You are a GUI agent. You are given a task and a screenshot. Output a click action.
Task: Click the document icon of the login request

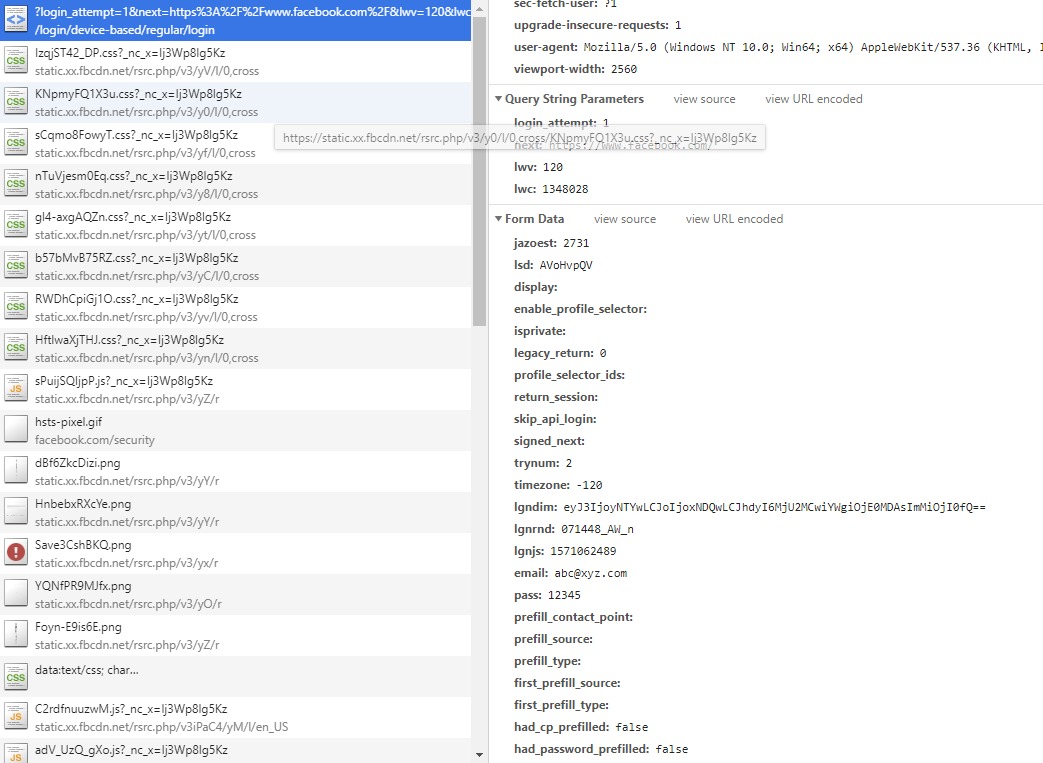pyautogui.click(x=16, y=20)
